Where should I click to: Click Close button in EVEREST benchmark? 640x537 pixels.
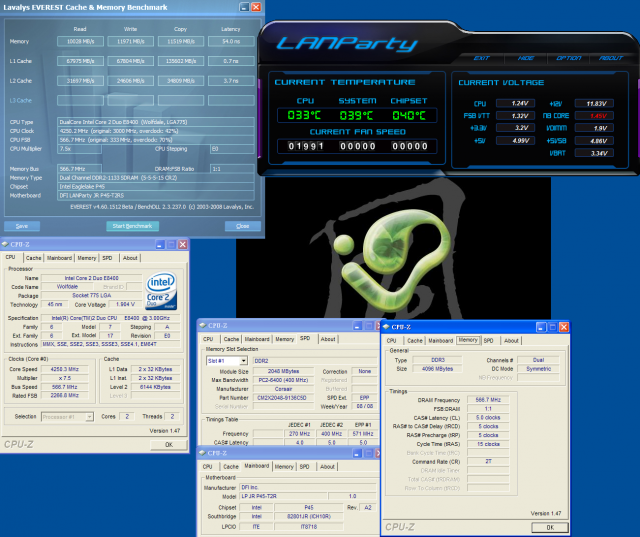pos(242,226)
